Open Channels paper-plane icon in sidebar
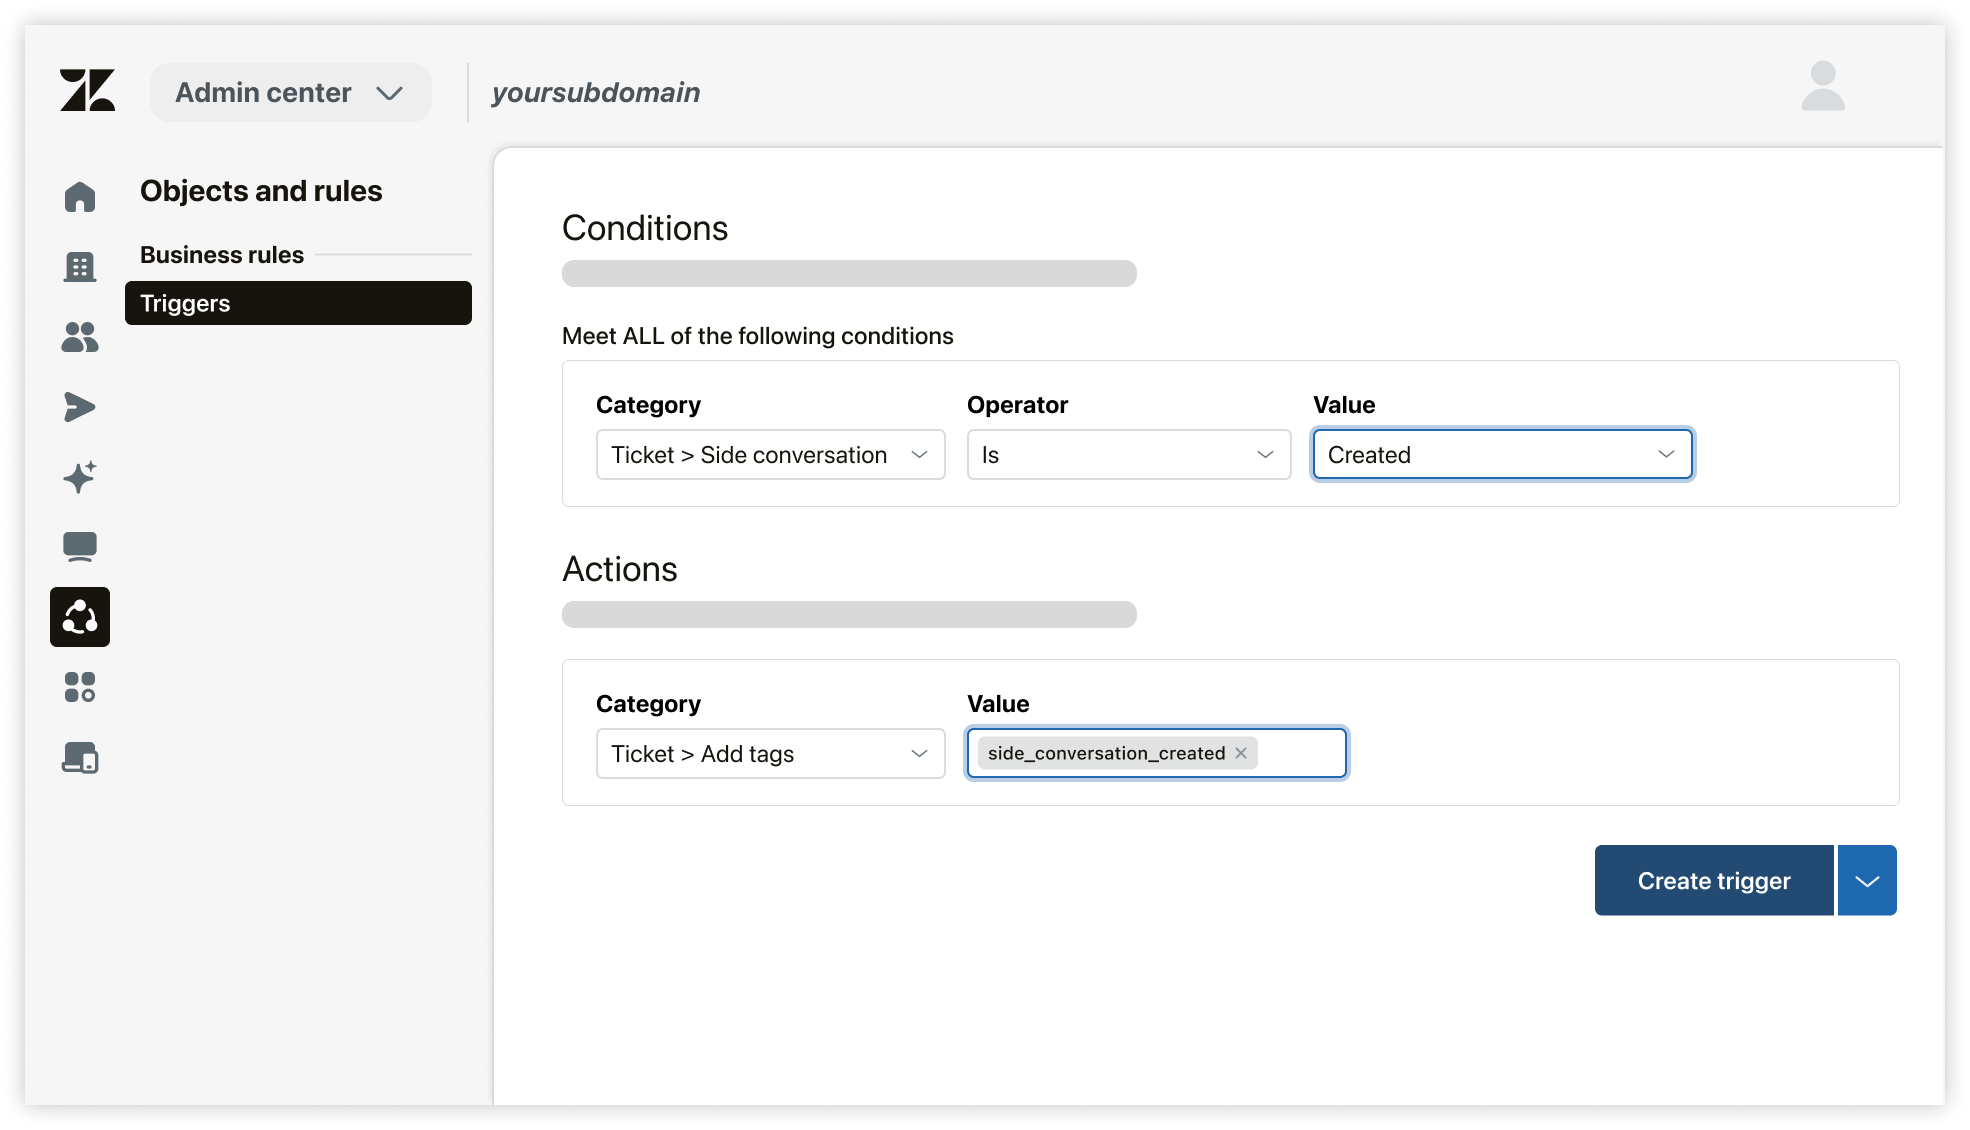The image size is (1970, 1130). (x=80, y=407)
